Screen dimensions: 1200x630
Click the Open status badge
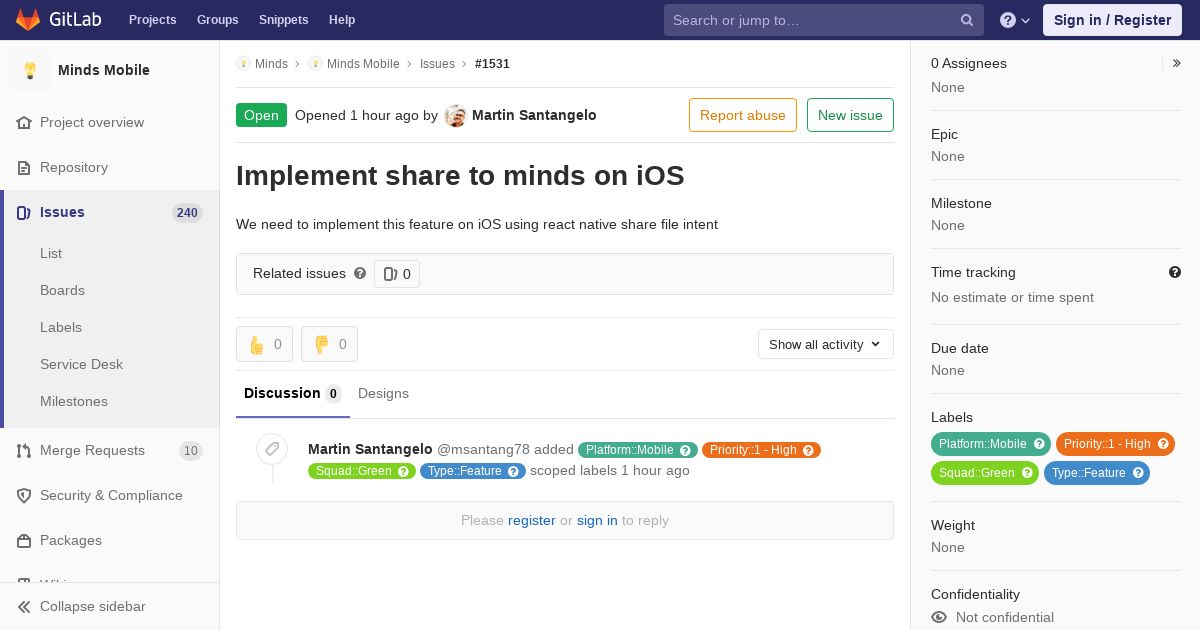[x=261, y=115]
